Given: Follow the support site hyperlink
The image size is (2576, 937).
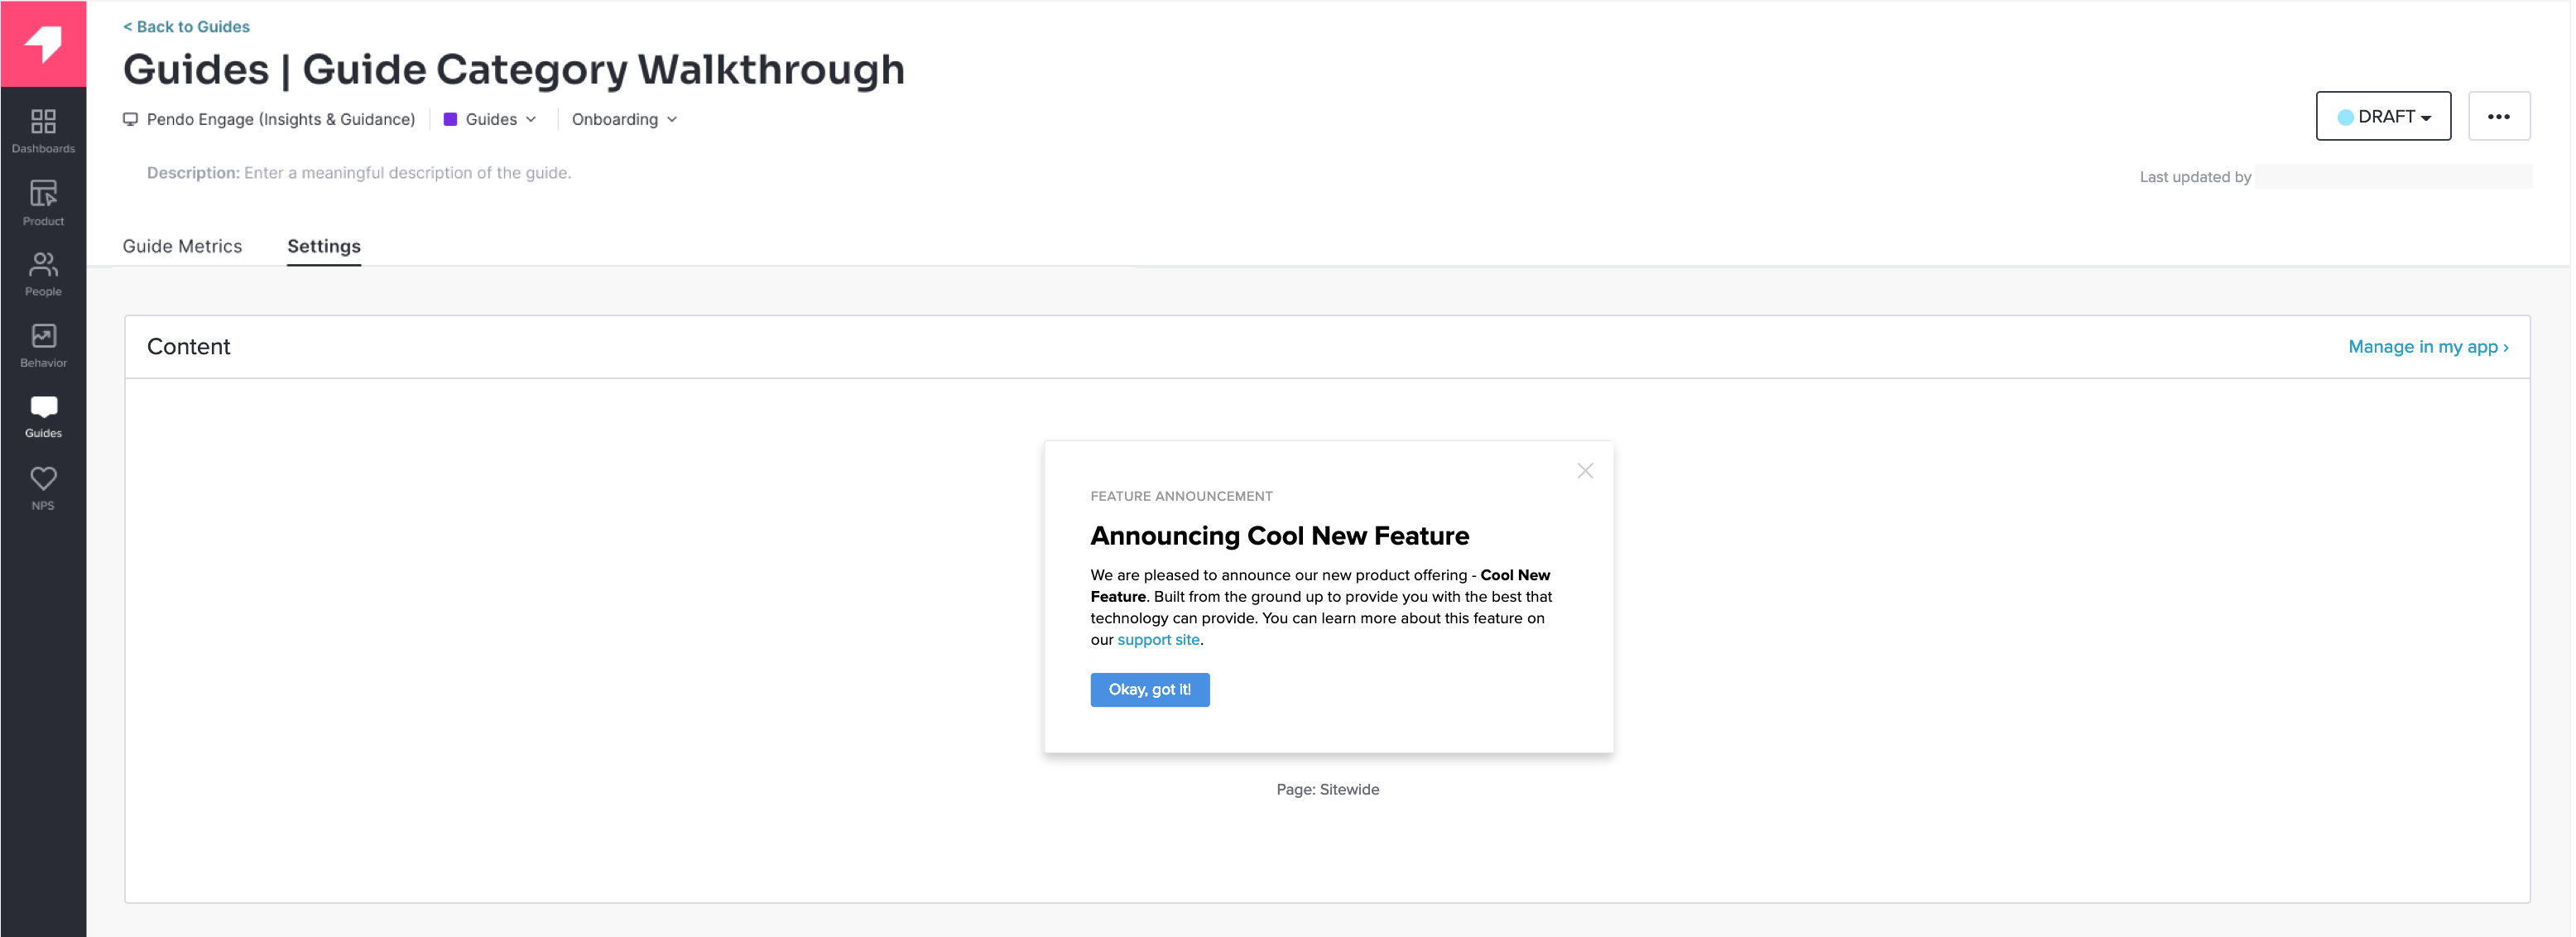Looking at the screenshot, I should pos(1158,640).
